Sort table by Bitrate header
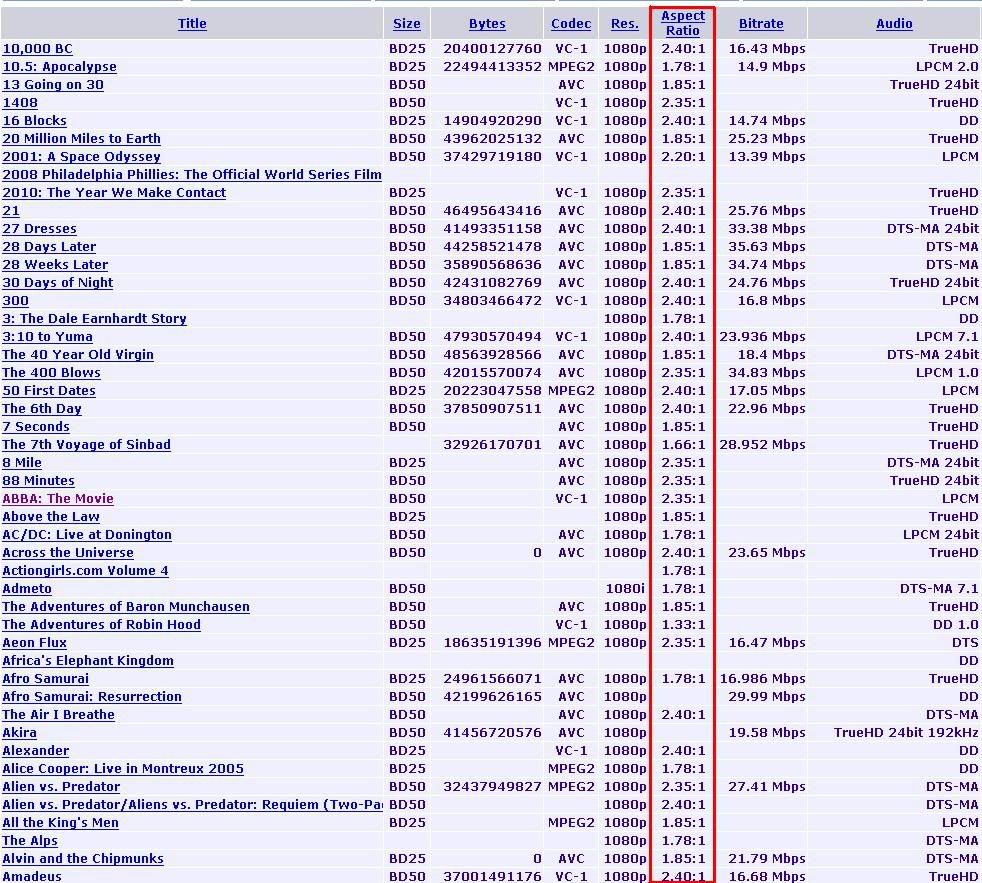 click(x=760, y=24)
